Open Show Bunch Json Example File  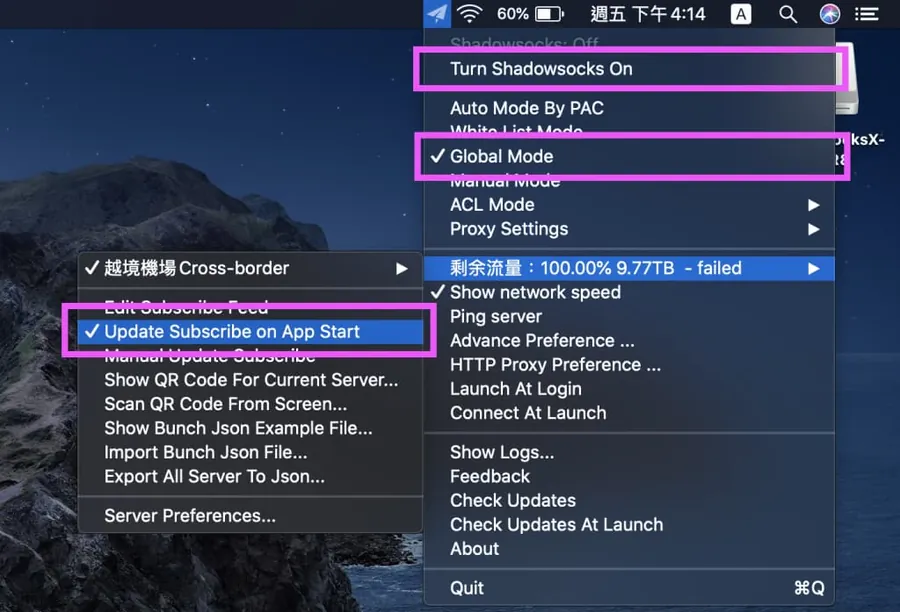250,428
